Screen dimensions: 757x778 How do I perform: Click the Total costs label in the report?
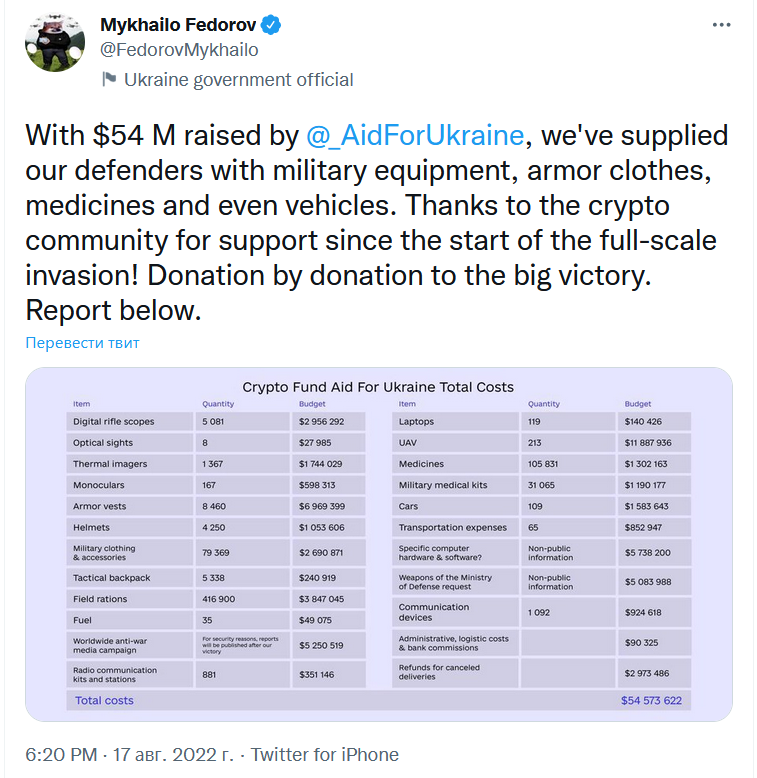(104, 700)
